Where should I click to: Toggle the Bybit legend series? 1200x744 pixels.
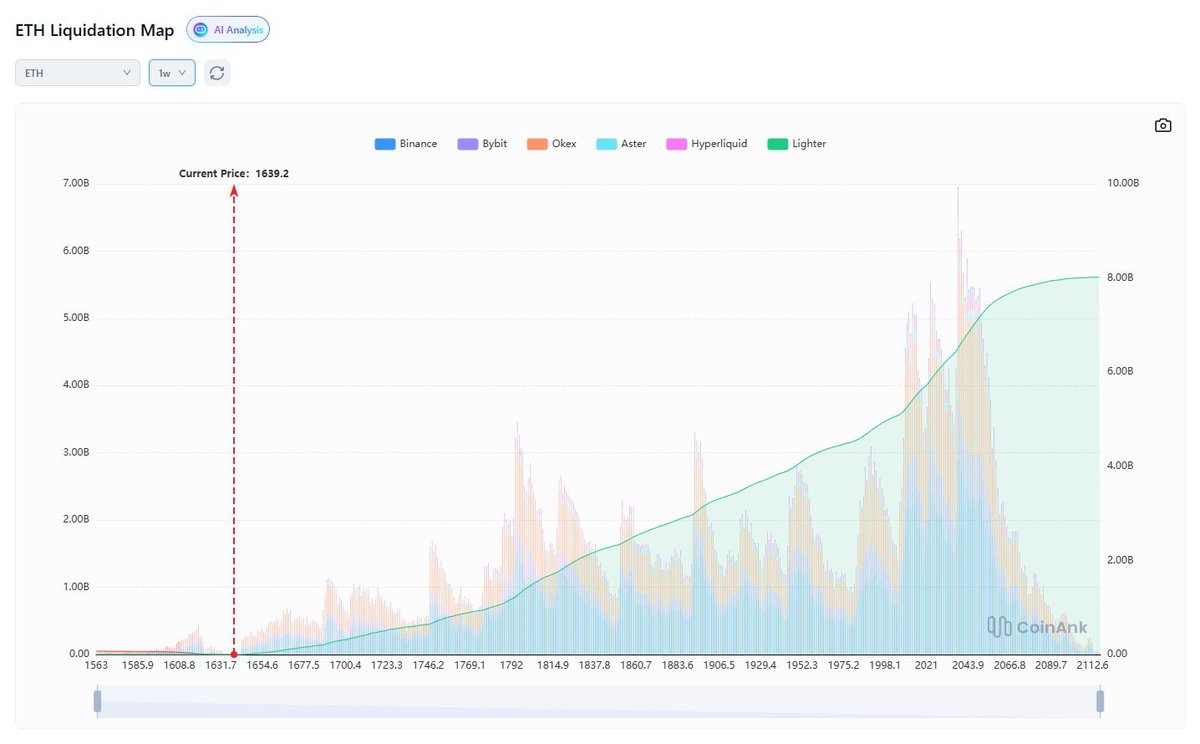482,144
